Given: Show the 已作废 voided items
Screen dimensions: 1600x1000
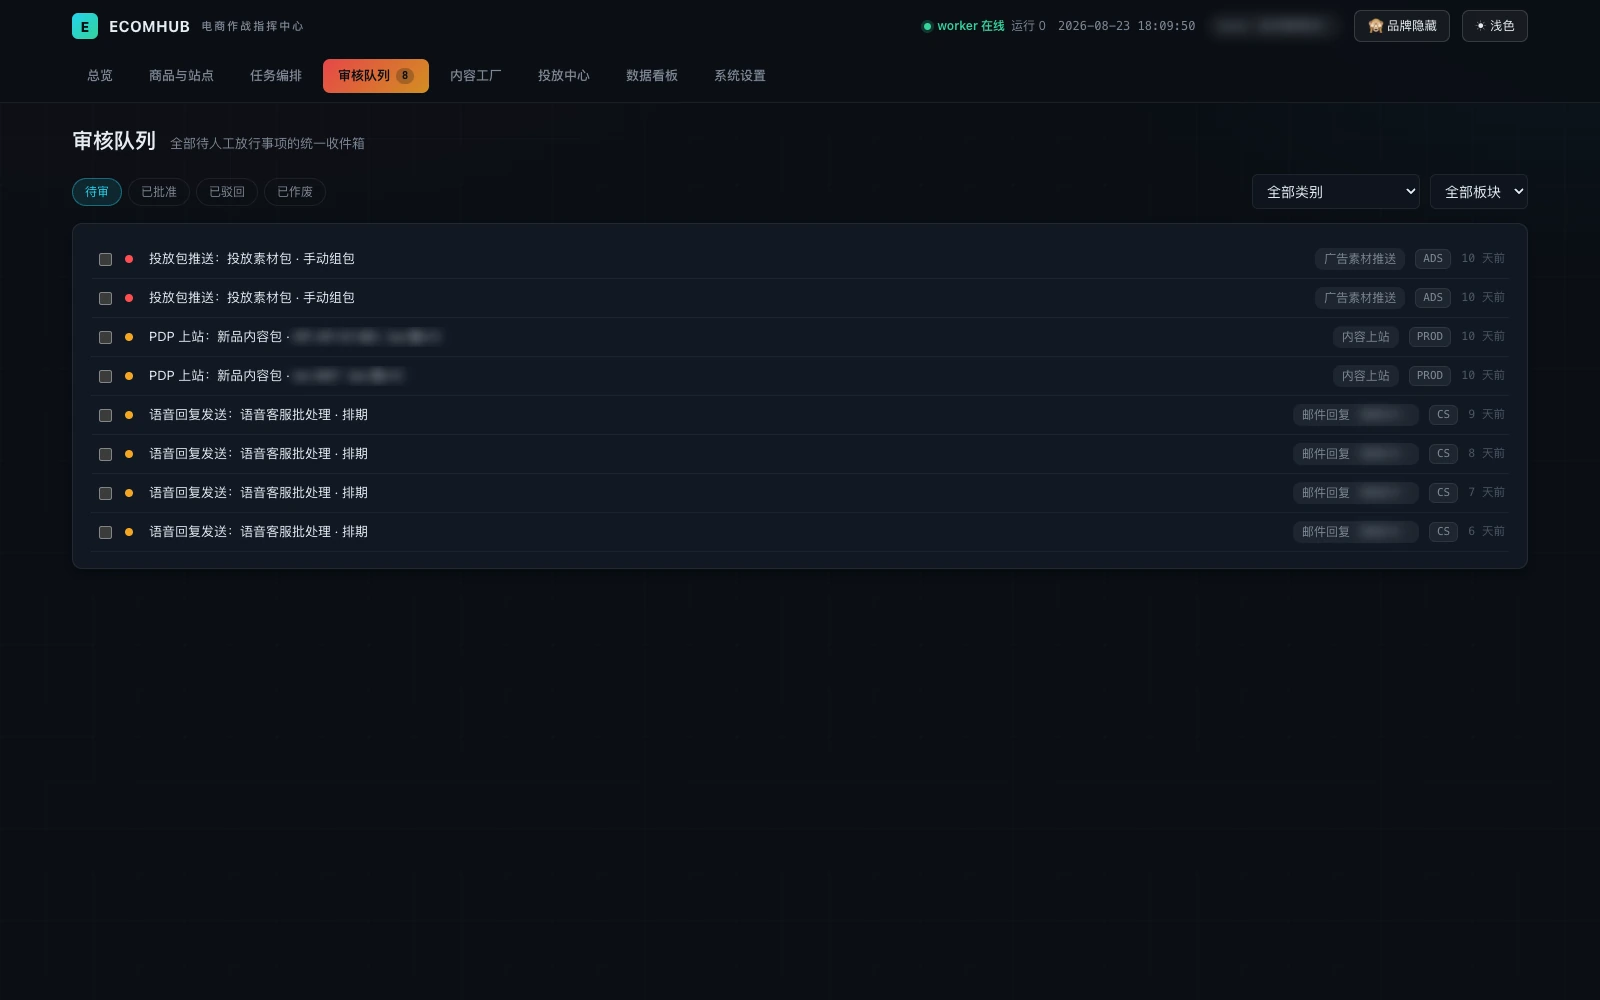Looking at the screenshot, I should 295,192.
